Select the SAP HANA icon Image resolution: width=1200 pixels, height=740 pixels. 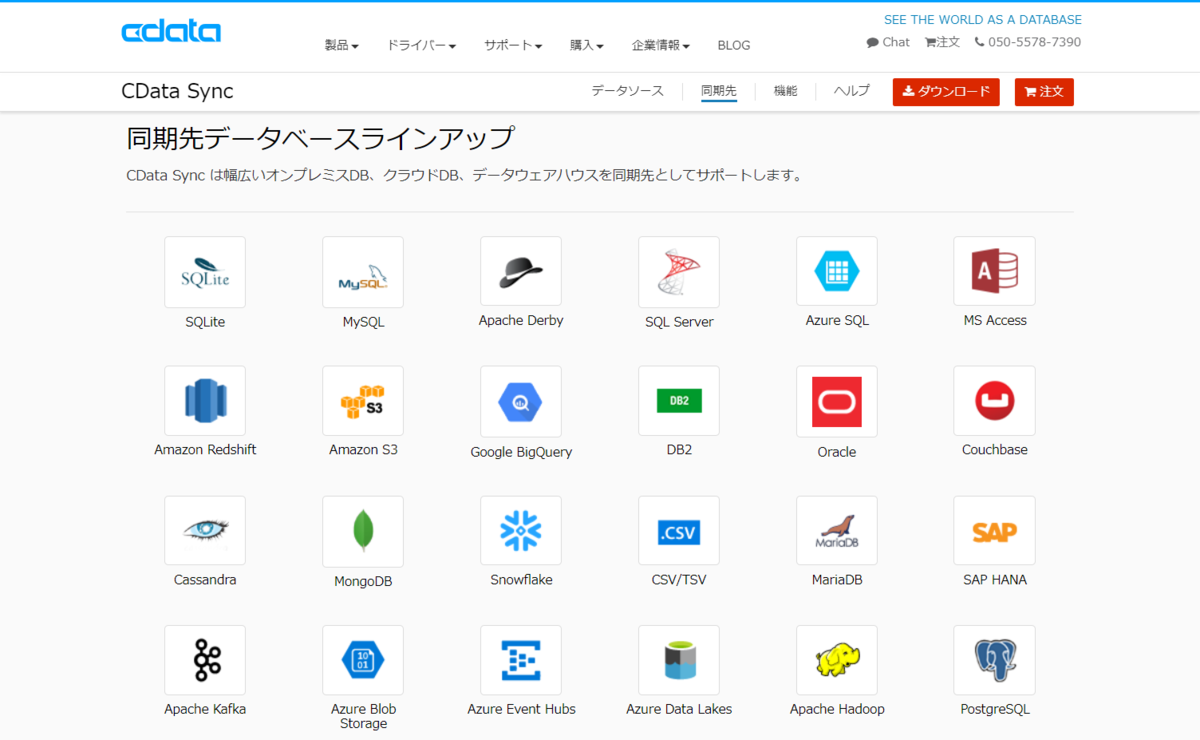click(995, 530)
